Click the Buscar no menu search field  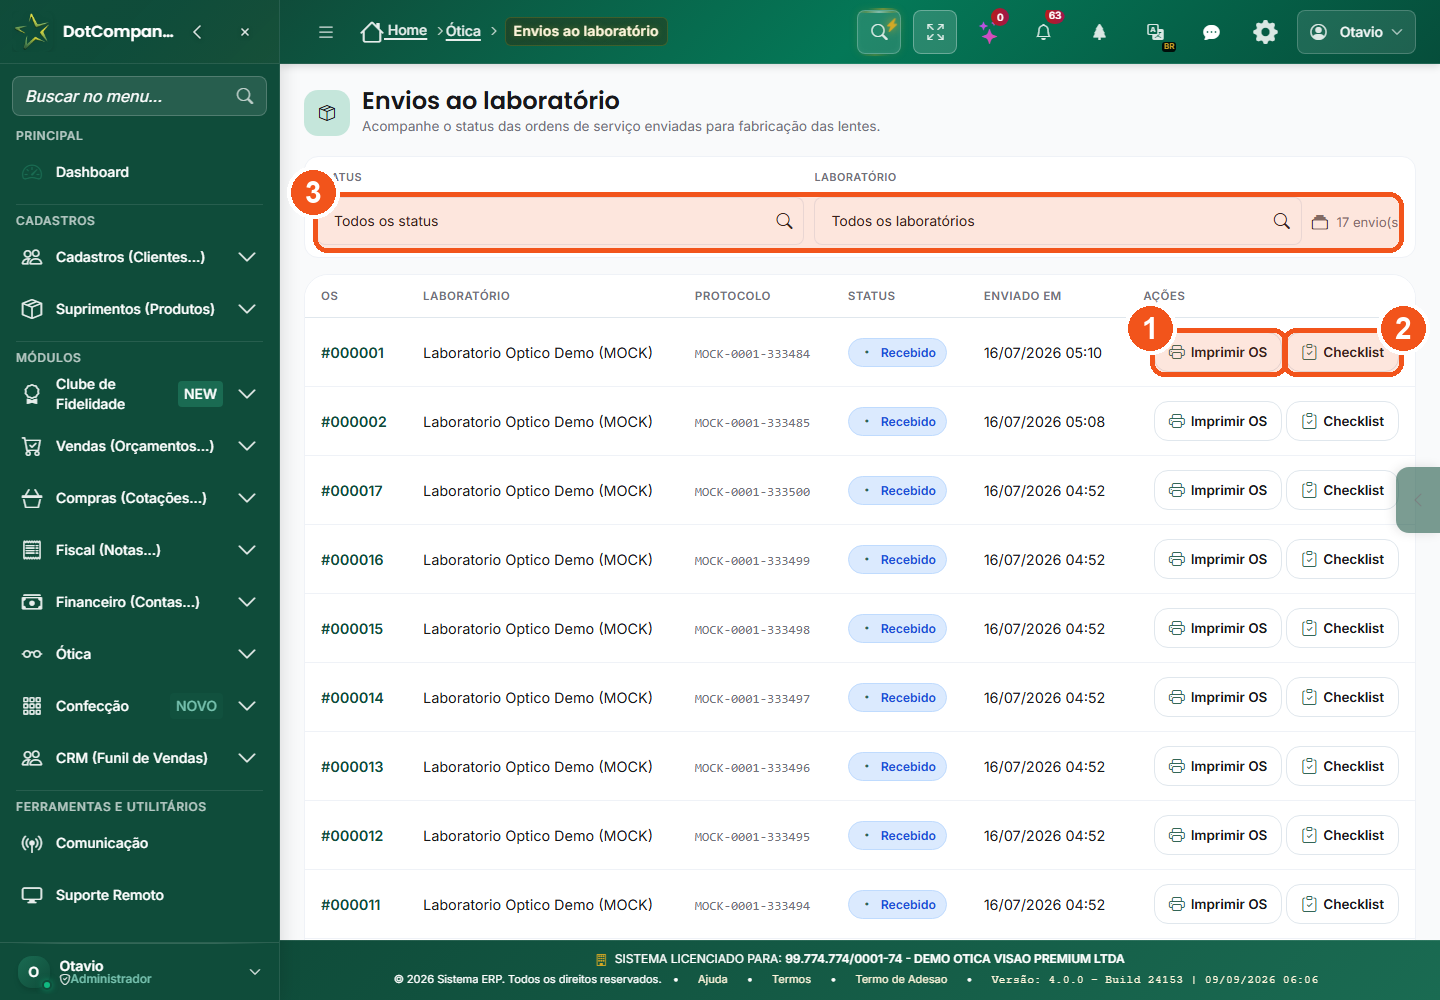pyautogui.click(x=139, y=96)
